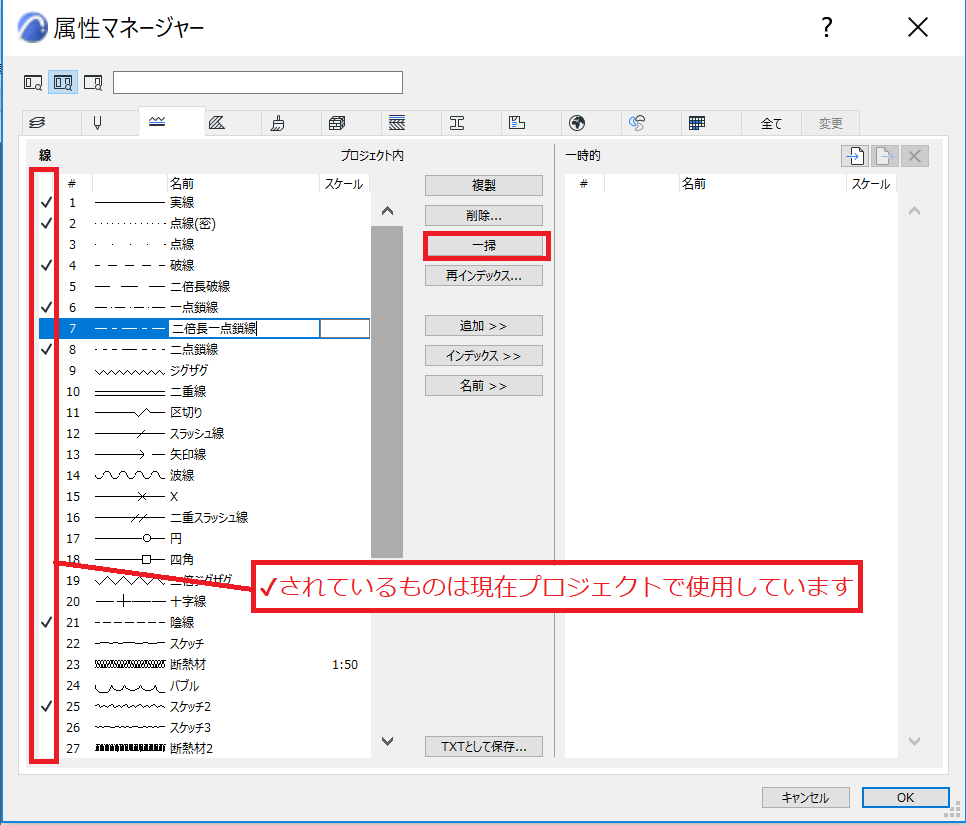Open the Layers attribute tab icon
This screenshot has height=825, width=966.
pos(37,123)
